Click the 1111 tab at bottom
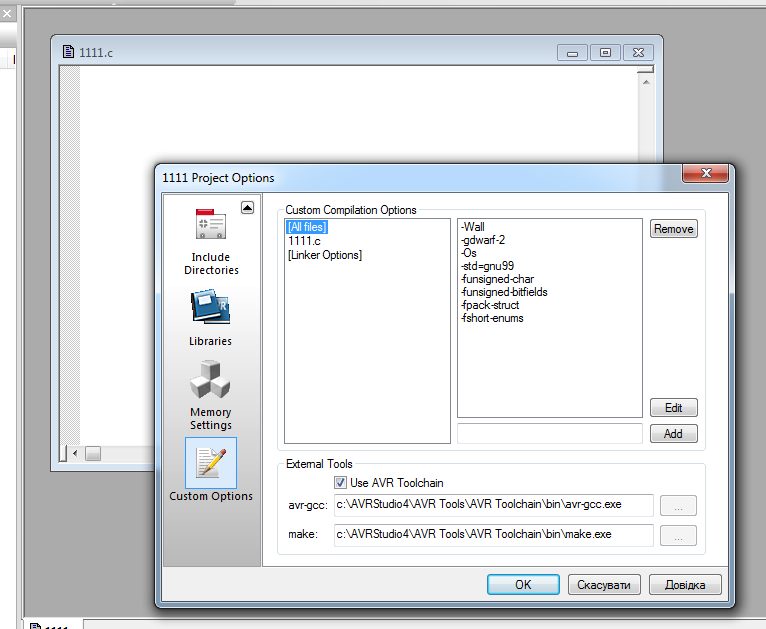Viewport: 766px width, 629px height. click(x=51, y=625)
